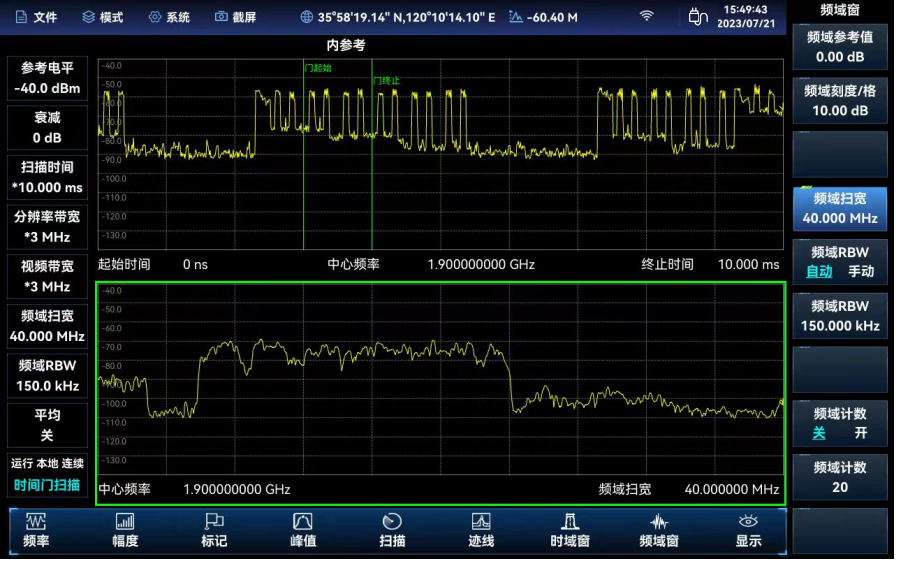Select the 标记 (Marker) flag icon

pyautogui.click(x=214, y=530)
